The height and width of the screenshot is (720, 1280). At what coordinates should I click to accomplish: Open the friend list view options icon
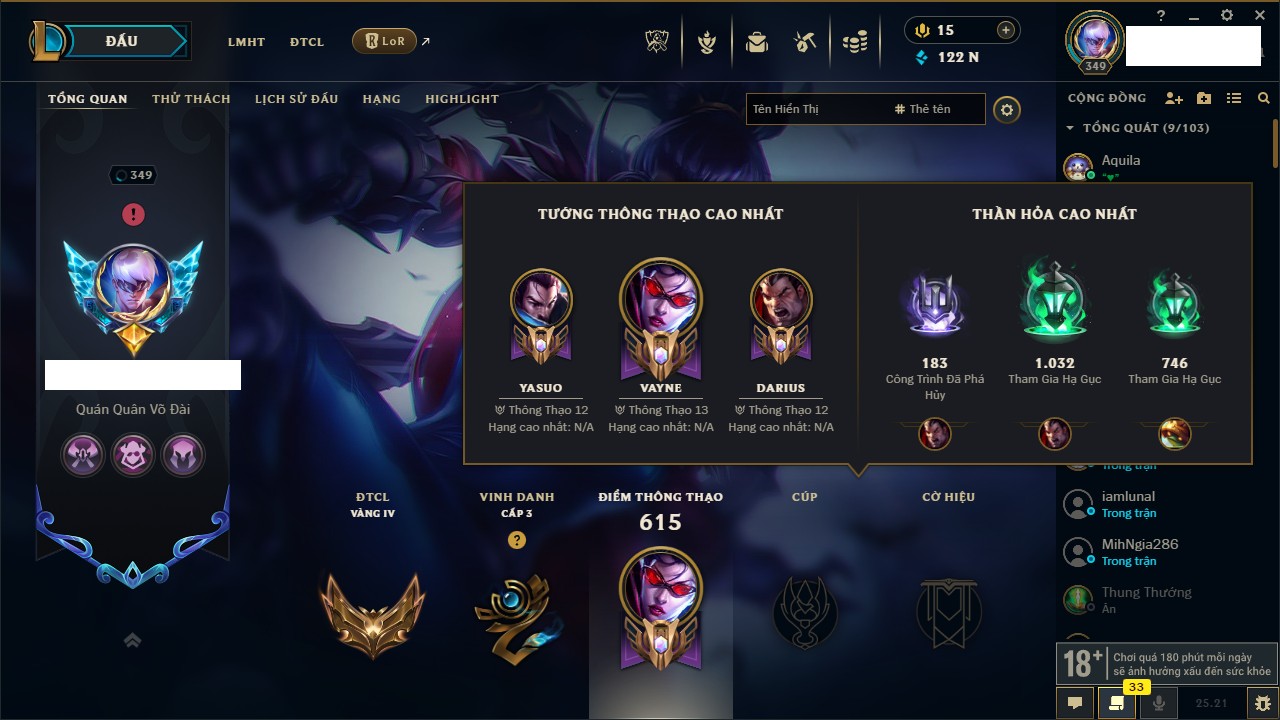point(1234,98)
